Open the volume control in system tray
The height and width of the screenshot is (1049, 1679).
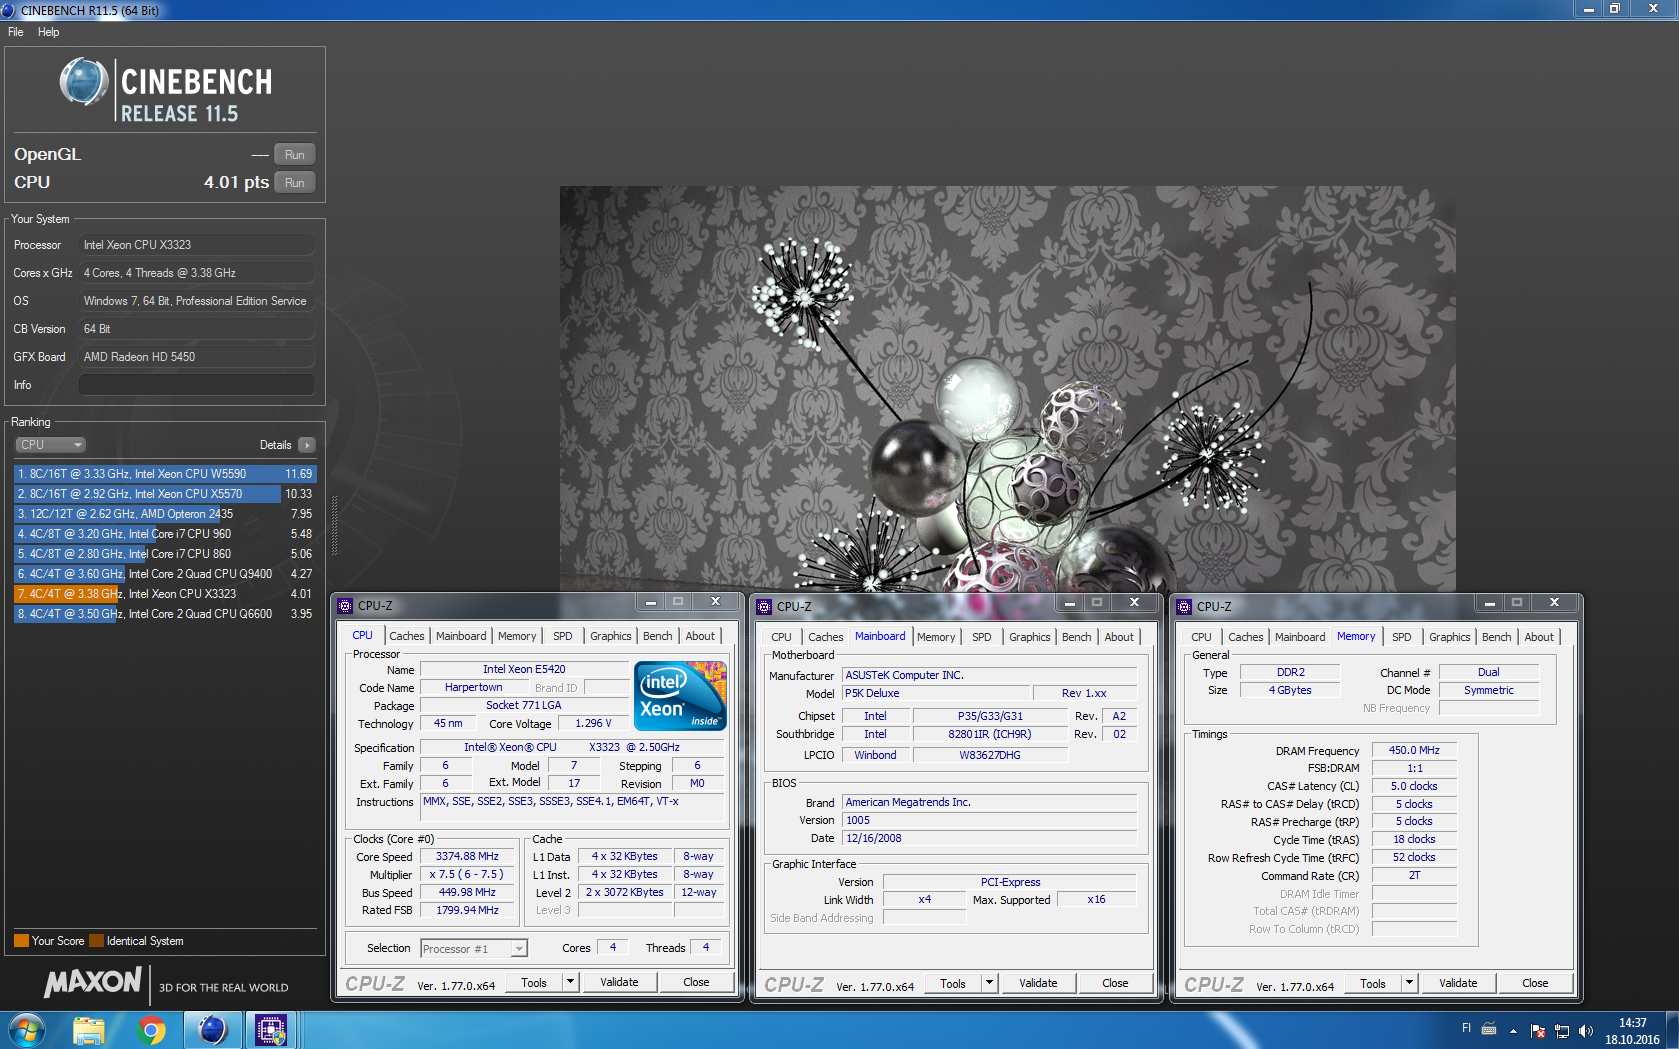tap(1585, 1030)
